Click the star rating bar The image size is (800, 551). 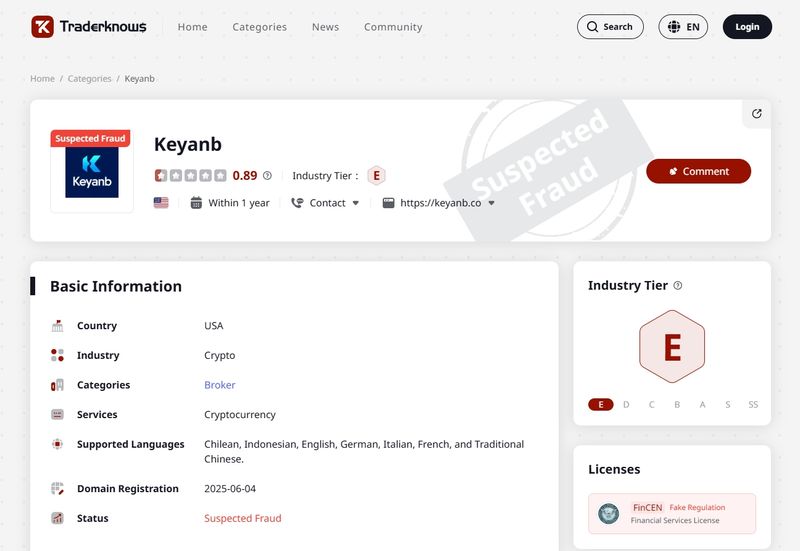click(x=191, y=176)
